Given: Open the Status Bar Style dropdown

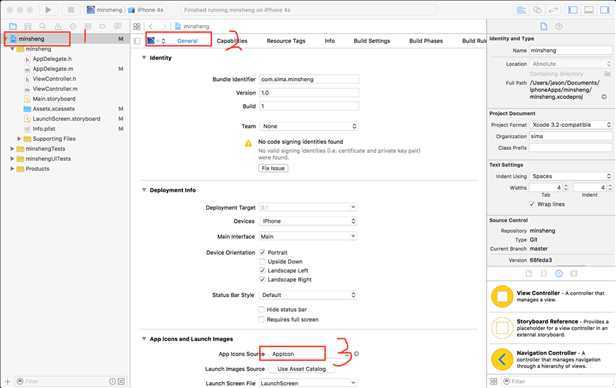Looking at the screenshot, I should [309, 295].
